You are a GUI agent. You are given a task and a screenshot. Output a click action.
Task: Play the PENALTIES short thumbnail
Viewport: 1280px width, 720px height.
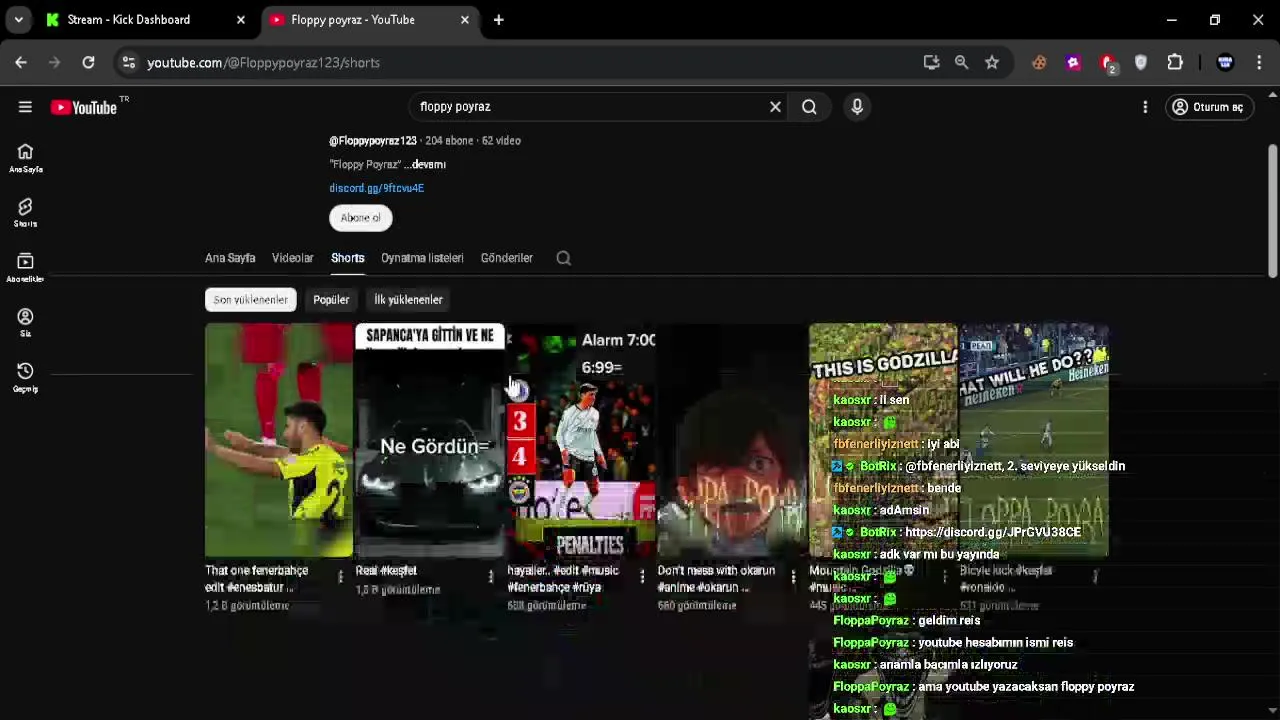pyautogui.click(x=581, y=440)
